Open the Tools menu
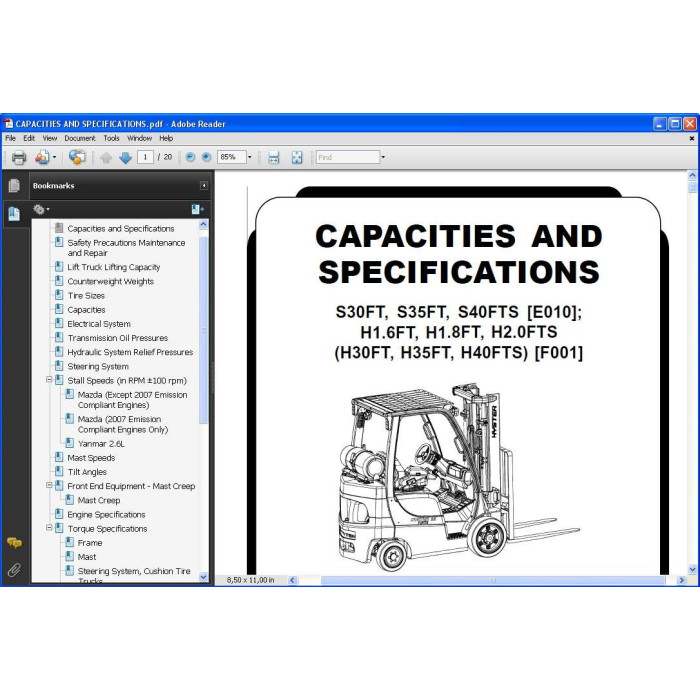Screen dimensions: 700x700 111,138
